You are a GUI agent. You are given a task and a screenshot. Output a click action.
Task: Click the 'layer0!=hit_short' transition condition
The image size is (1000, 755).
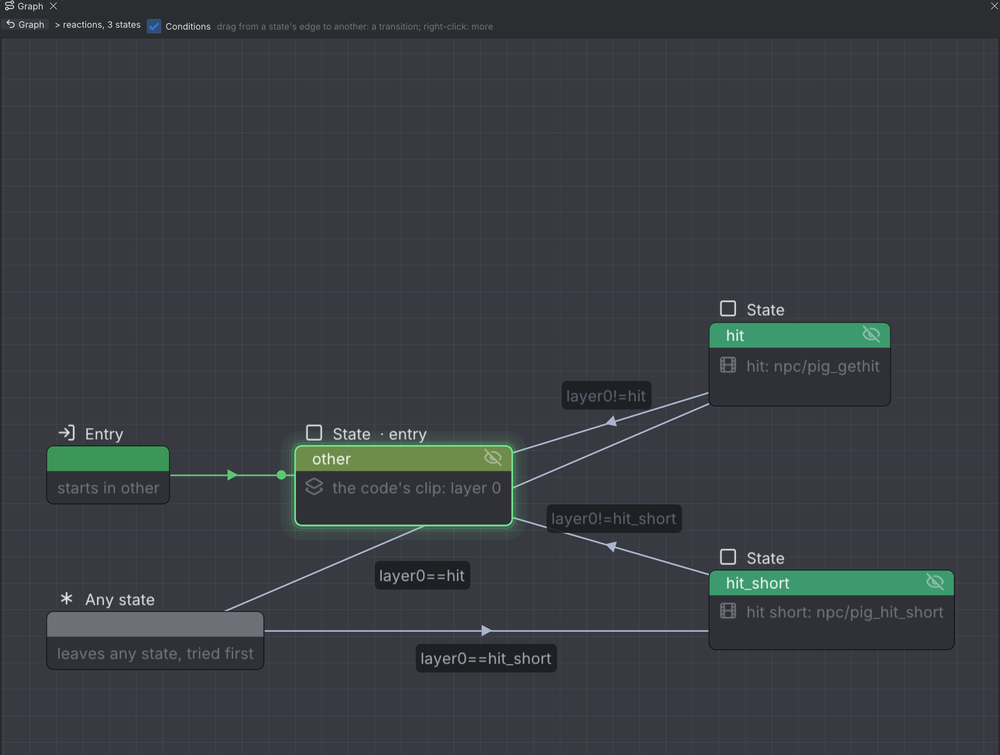pos(614,518)
